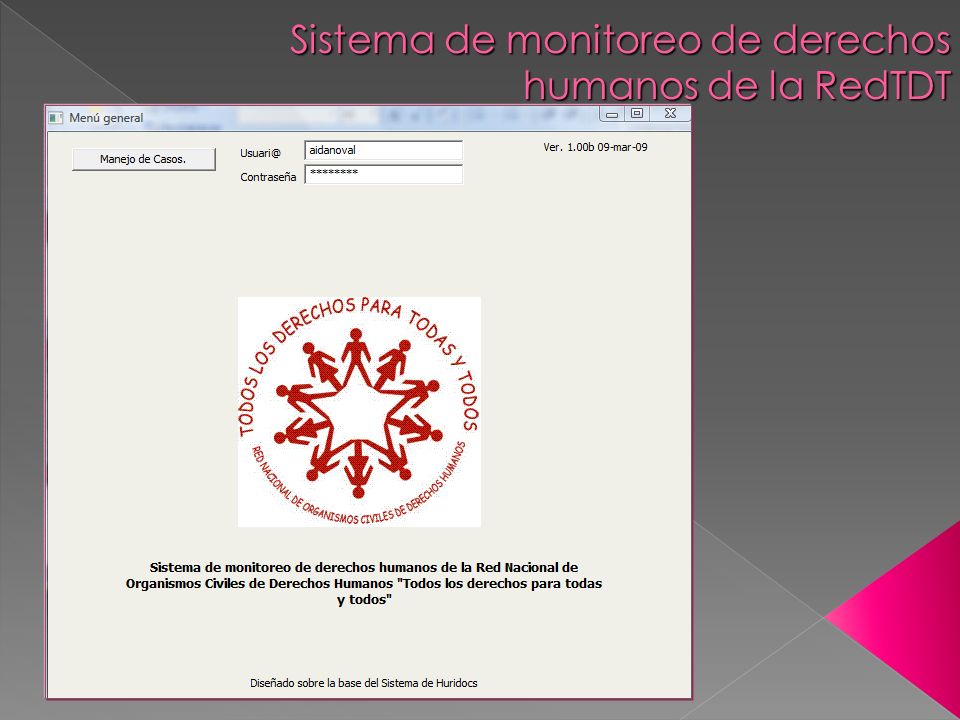Click the 'Menú general' window title text

106,118
